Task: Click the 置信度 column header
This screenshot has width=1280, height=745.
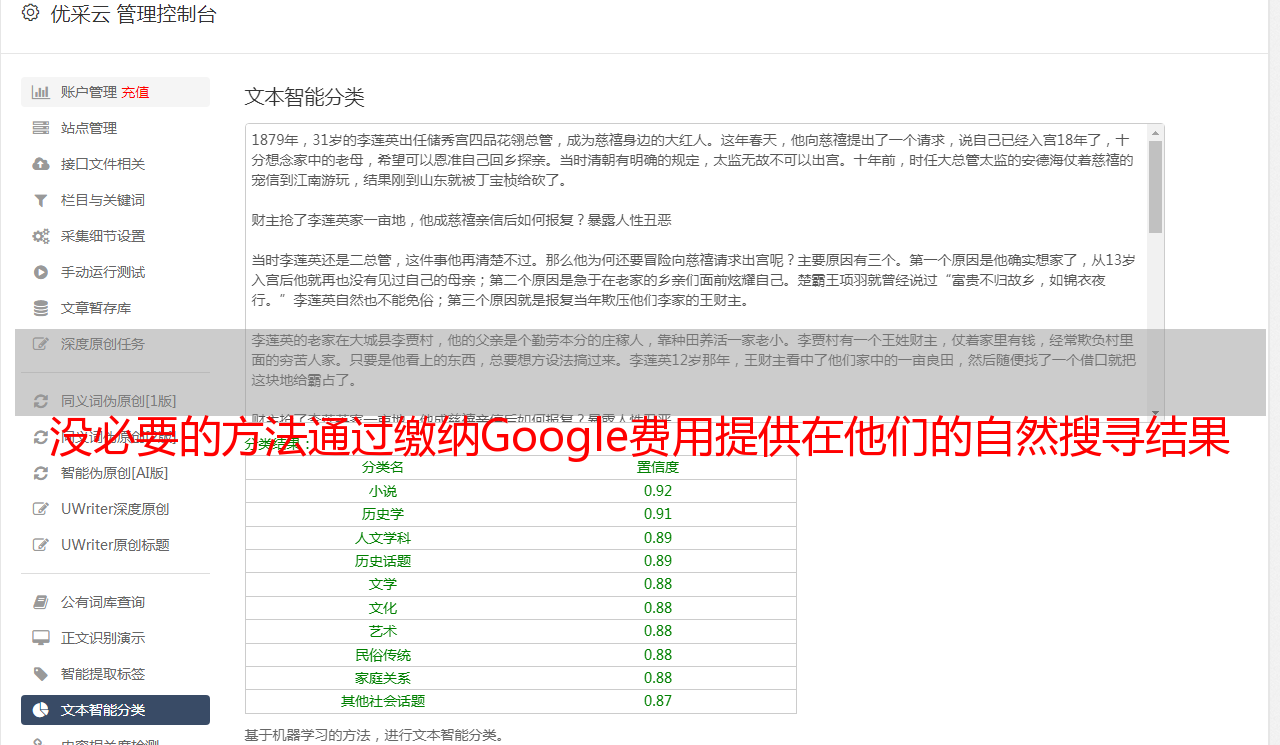Action: (x=658, y=467)
